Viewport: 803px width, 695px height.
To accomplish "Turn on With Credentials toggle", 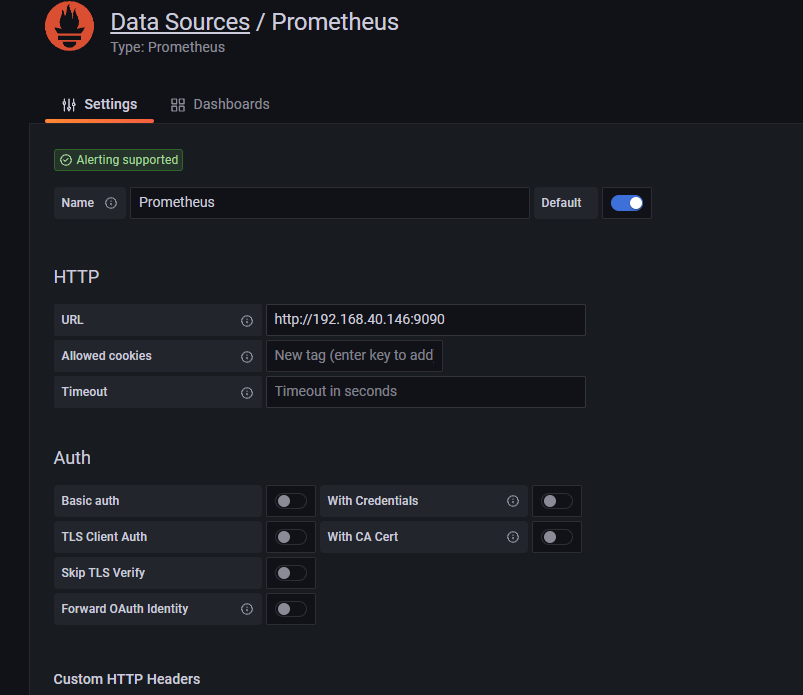I will [557, 501].
